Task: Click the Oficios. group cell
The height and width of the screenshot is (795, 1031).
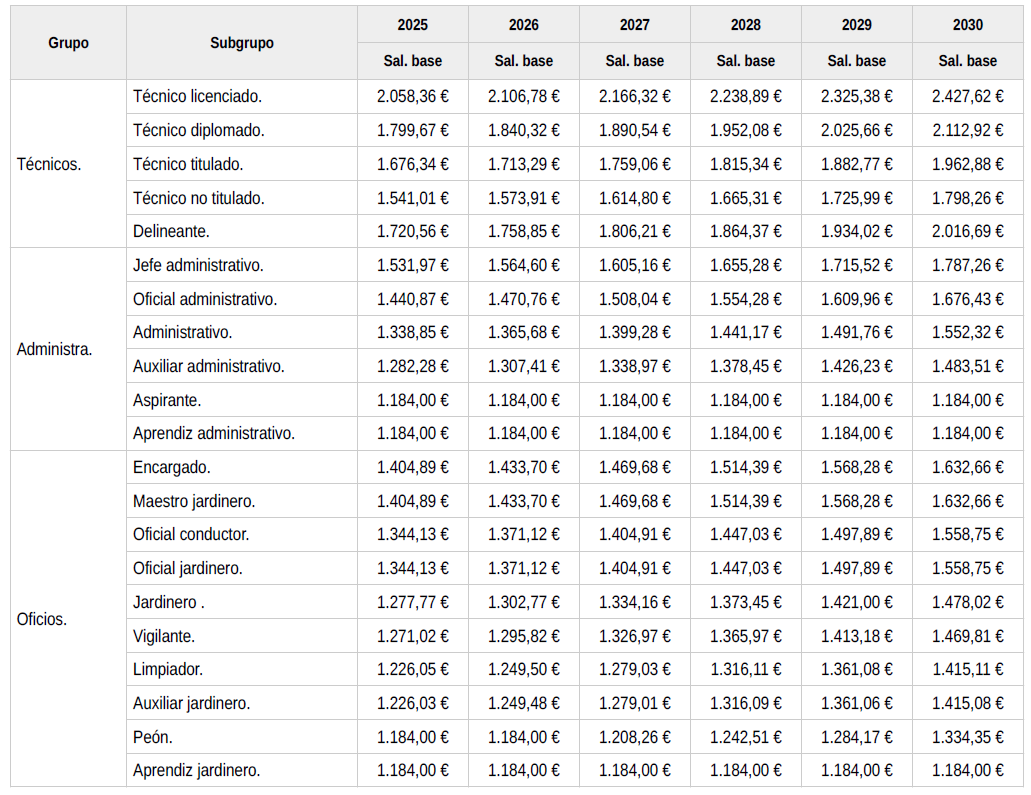Action: pos(42,619)
